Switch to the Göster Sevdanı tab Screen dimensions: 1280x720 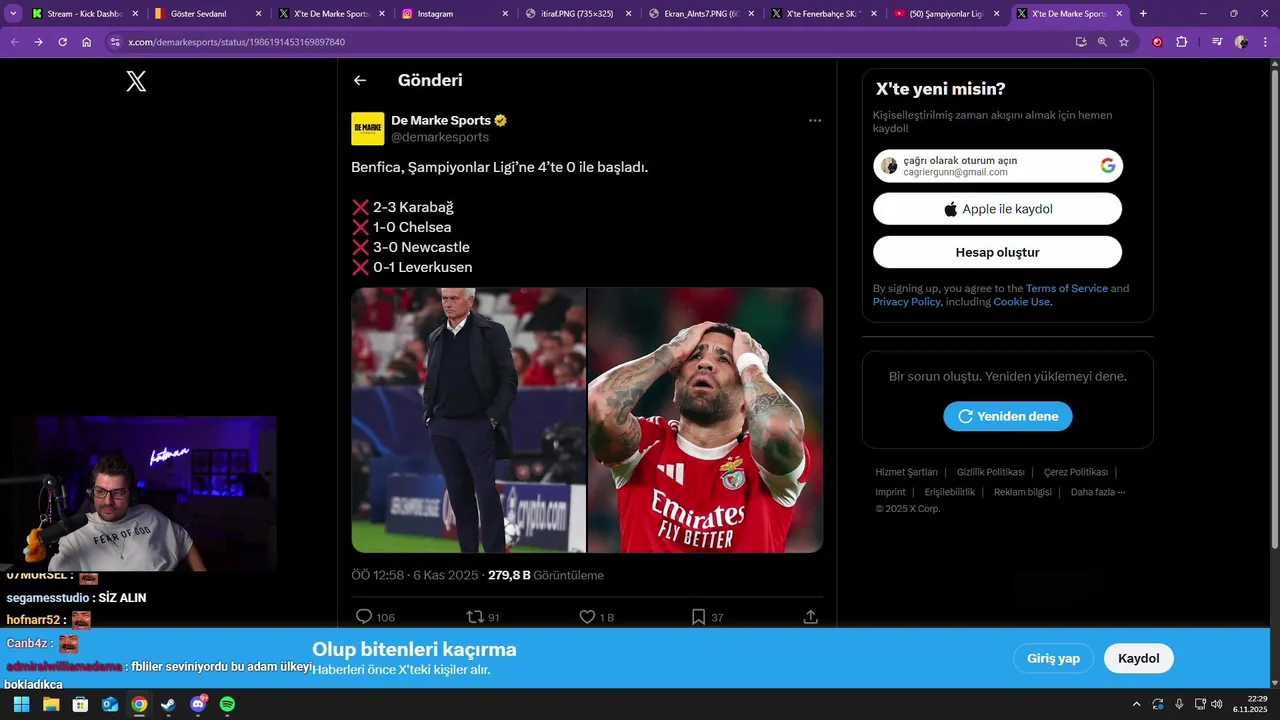pyautogui.click(x=207, y=14)
